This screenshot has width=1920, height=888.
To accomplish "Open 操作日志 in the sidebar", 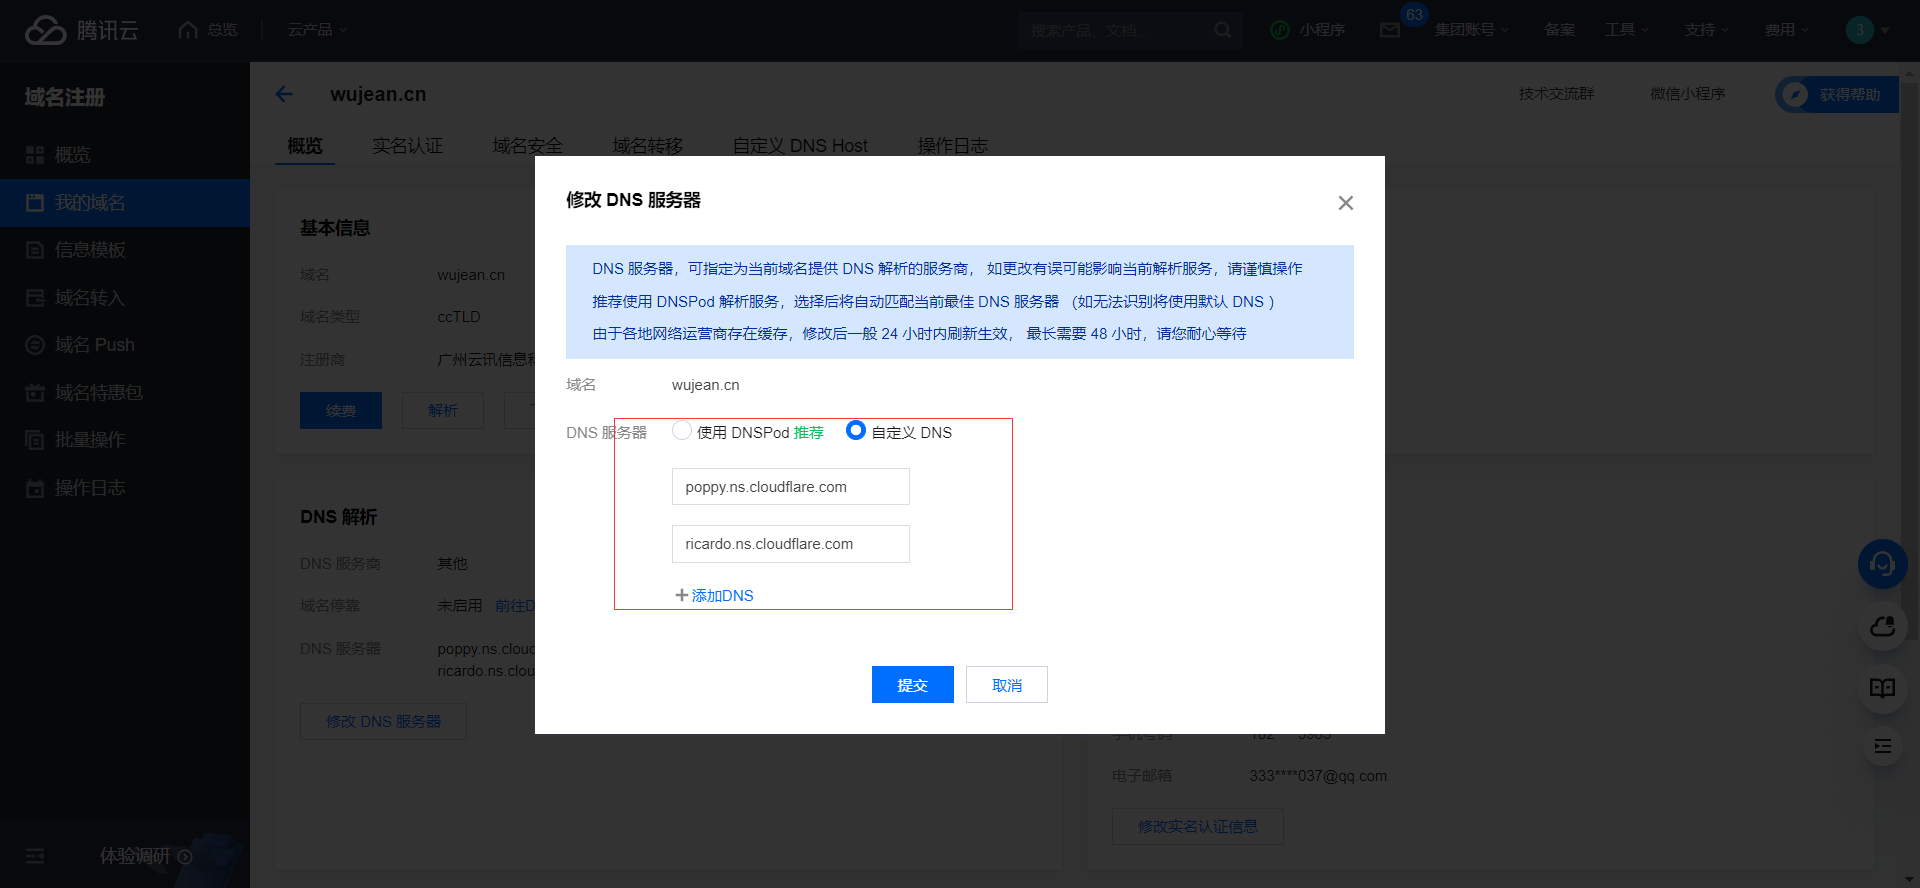I will 125,488.
